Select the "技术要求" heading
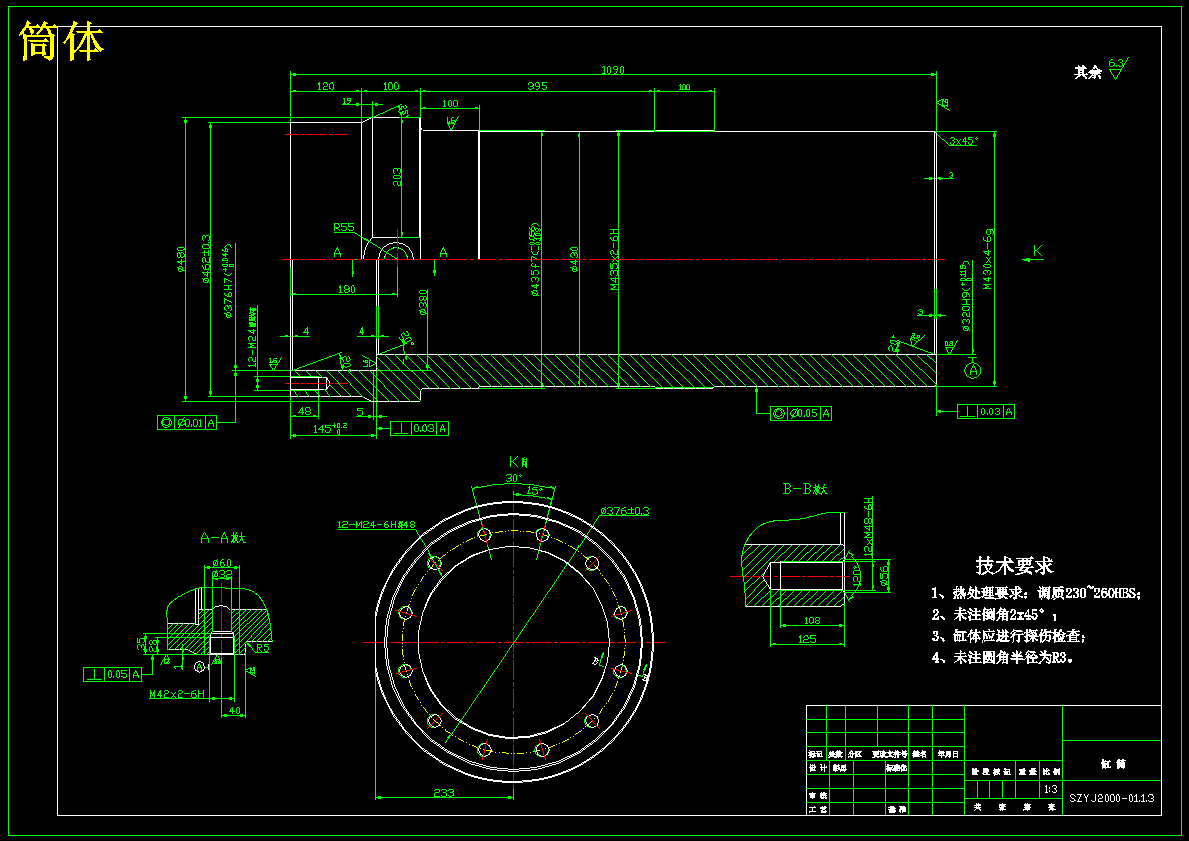Viewport: 1189px width, 841px height. coord(1014,565)
